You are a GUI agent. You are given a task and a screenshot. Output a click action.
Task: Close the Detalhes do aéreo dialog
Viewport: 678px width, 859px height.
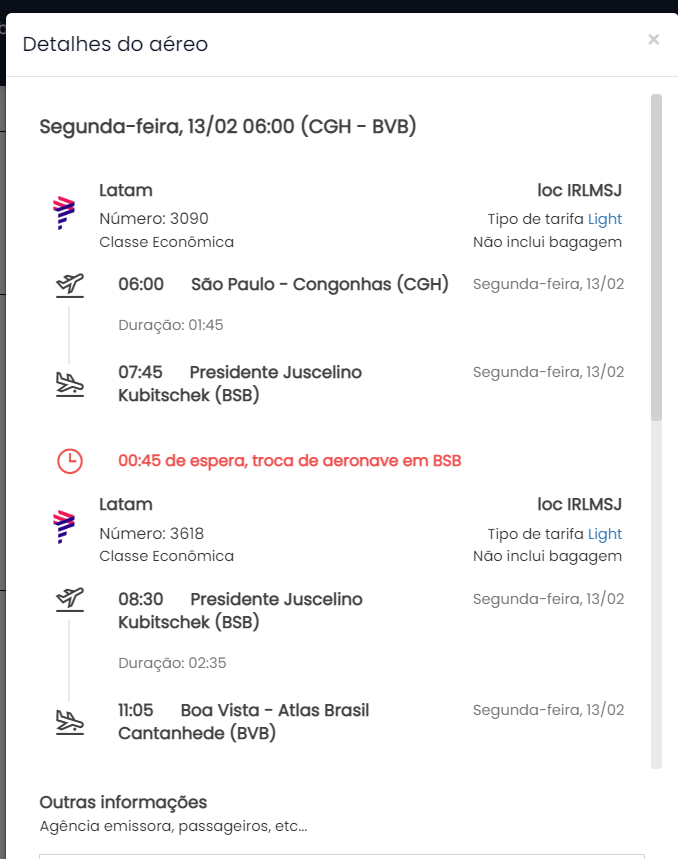point(653,39)
